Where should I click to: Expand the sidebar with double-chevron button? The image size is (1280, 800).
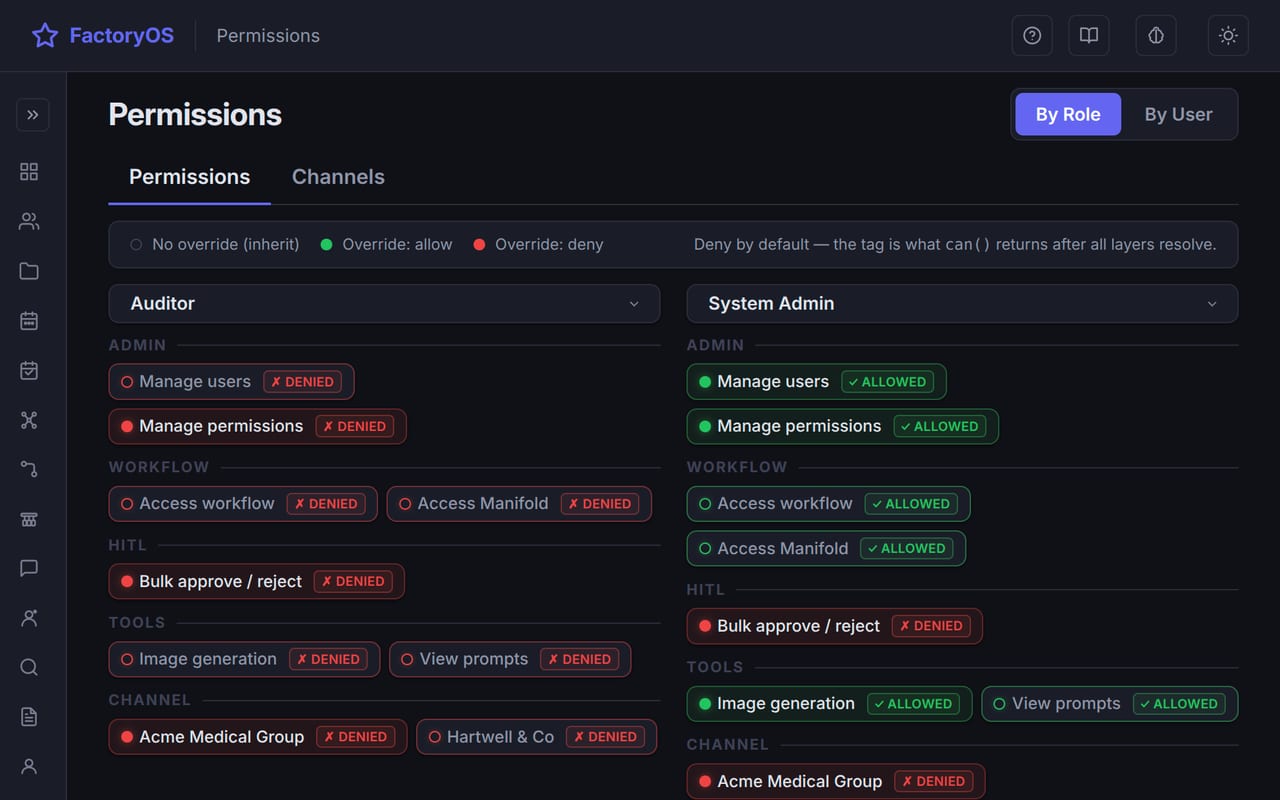coord(33,115)
